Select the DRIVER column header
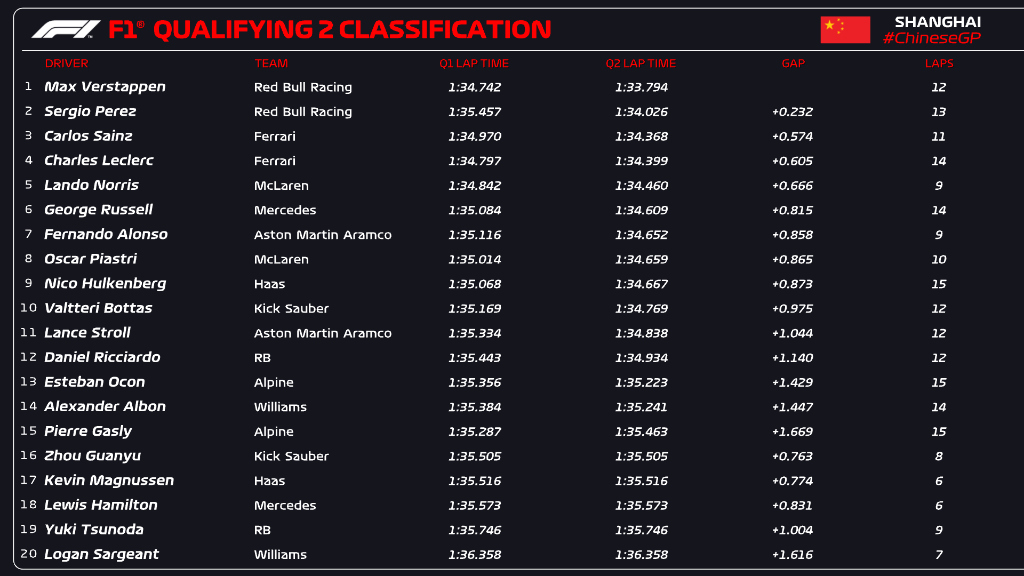Image resolution: width=1024 pixels, height=576 pixels. coord(67,63)
